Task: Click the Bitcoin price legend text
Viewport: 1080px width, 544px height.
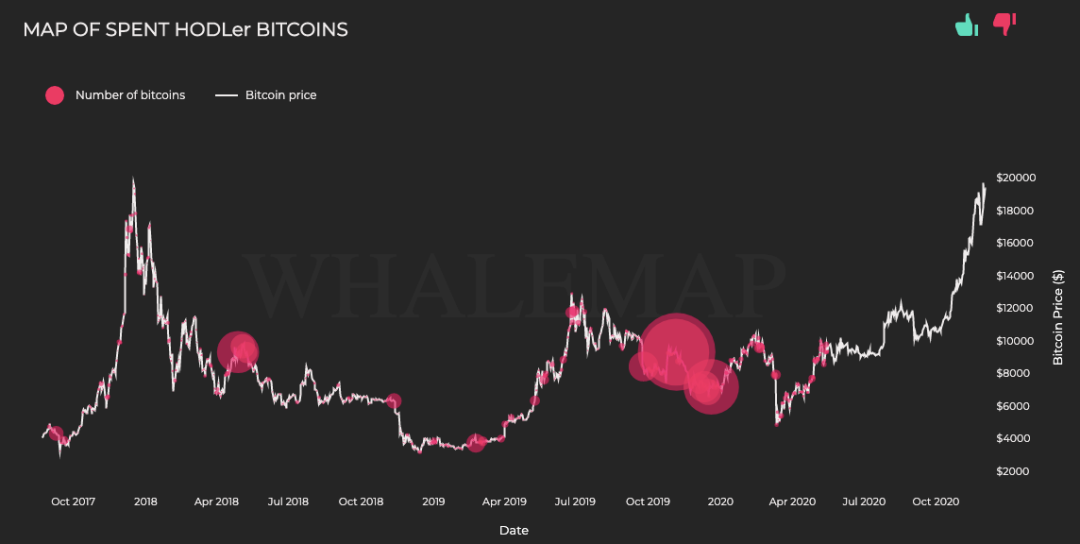Action: pyautogui.click(x=281, y=95)
